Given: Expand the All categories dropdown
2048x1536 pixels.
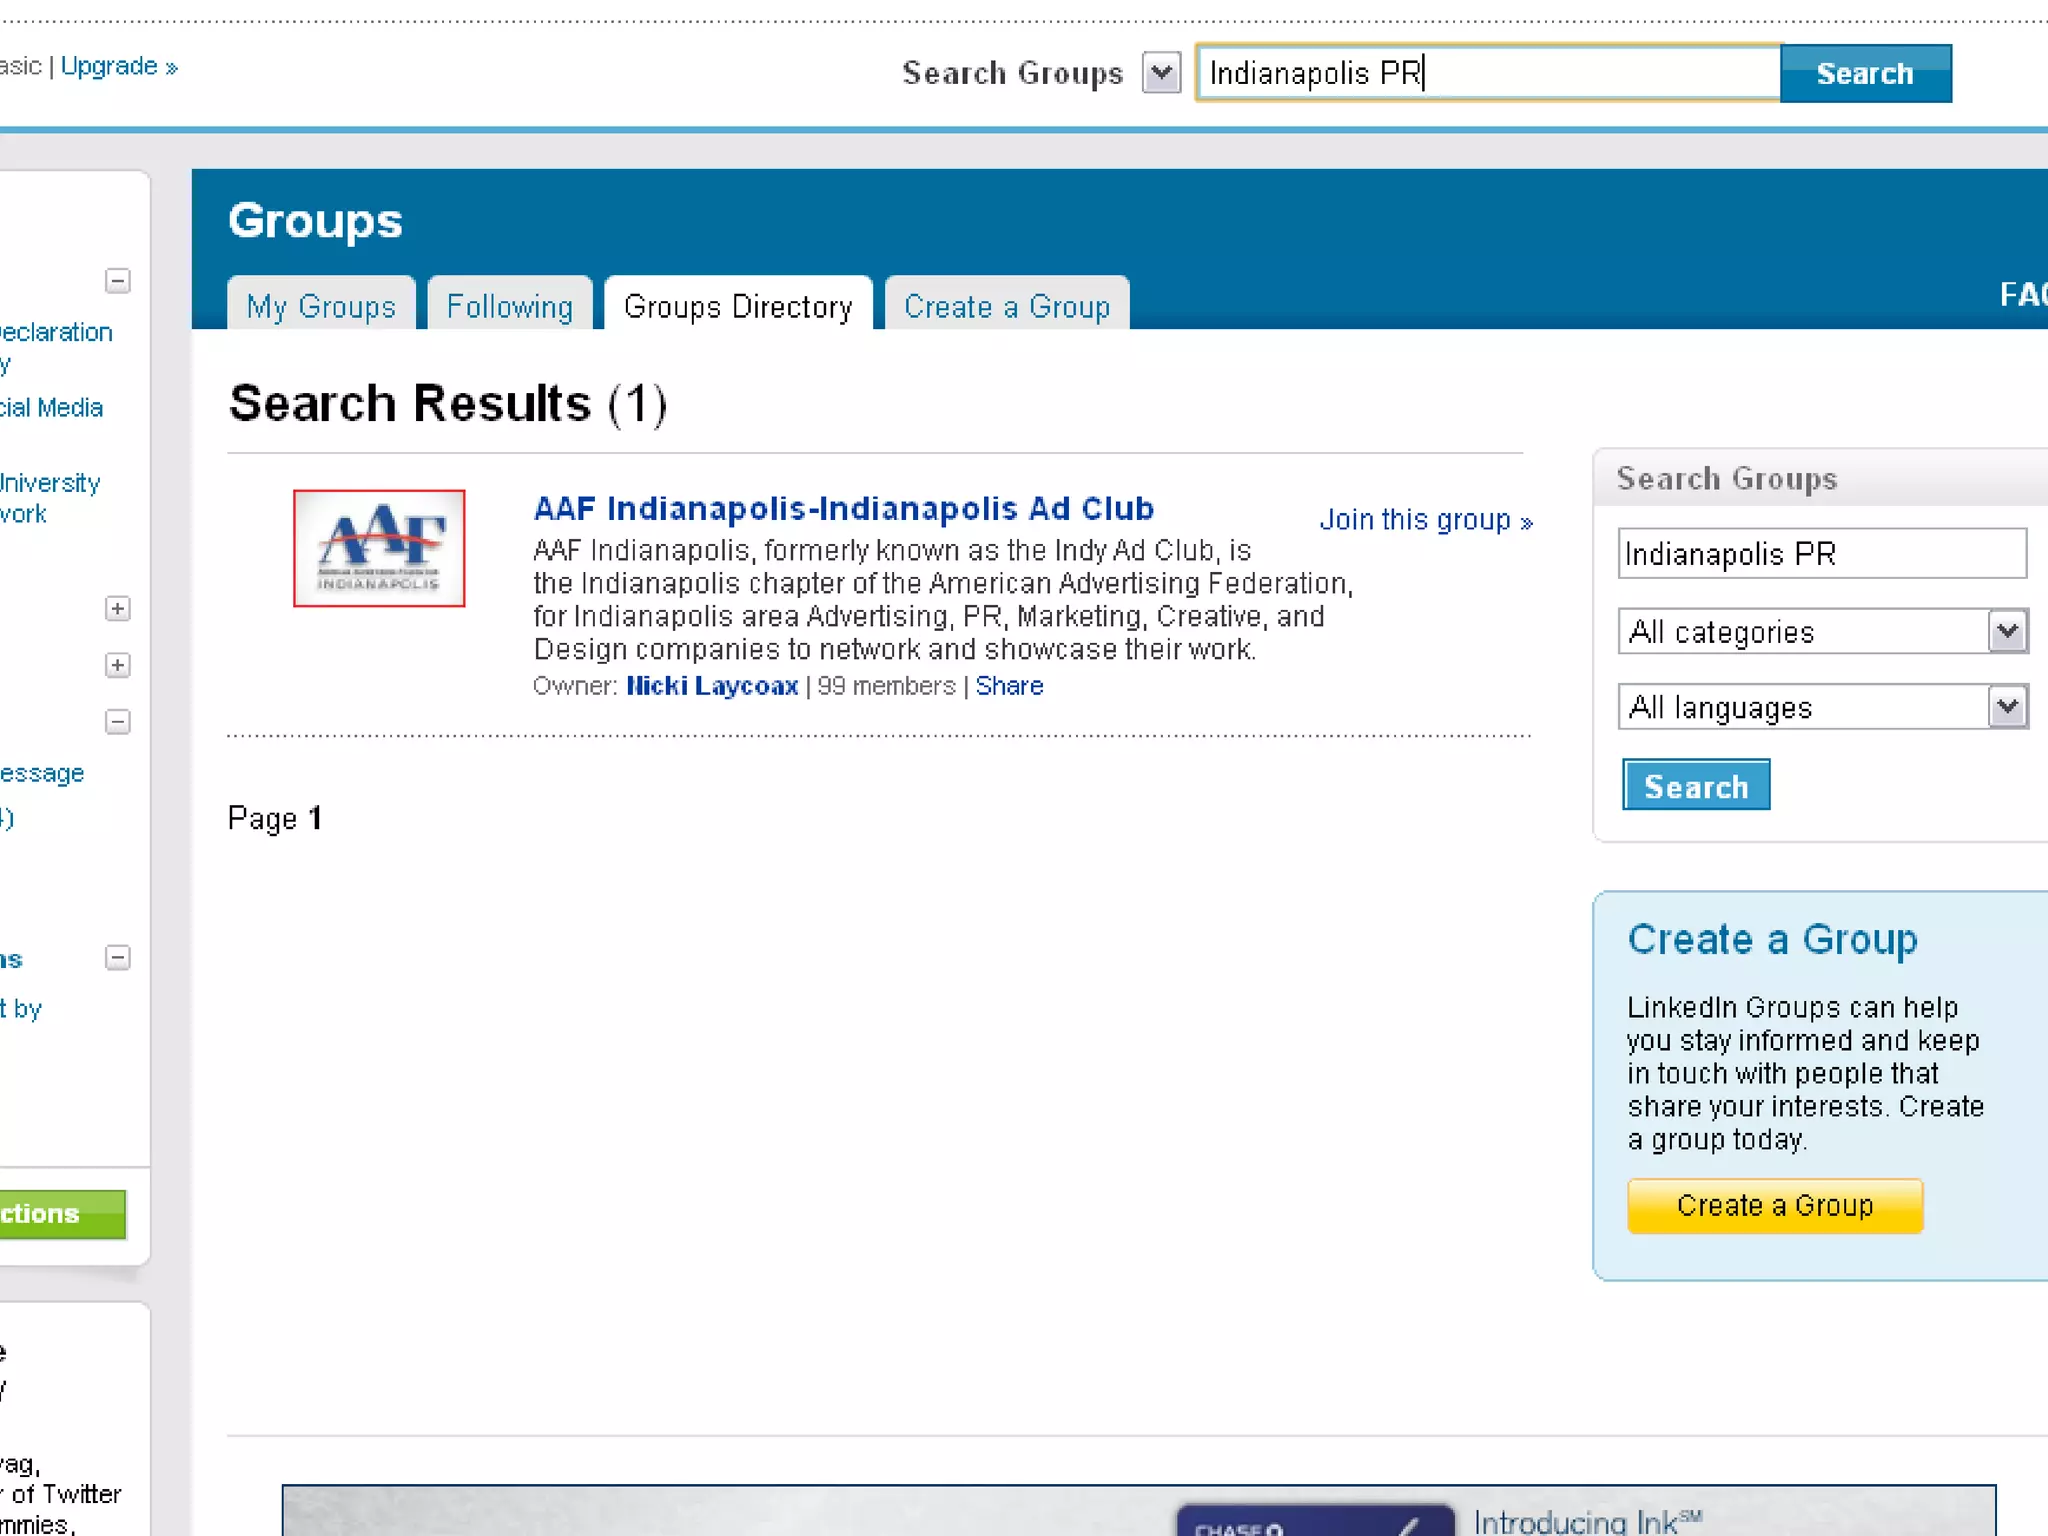Looking at the screenshot, I should click(x=2006, y=631).
